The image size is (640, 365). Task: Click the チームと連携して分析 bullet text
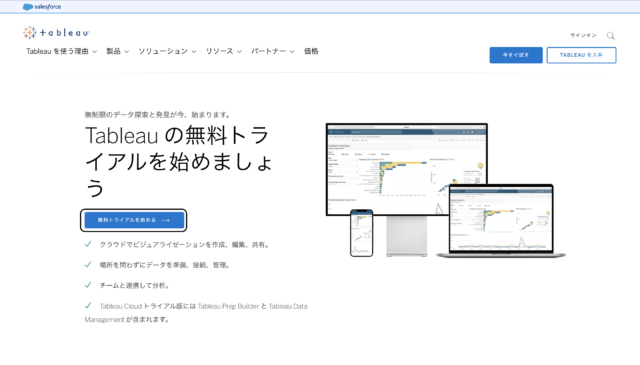pyautogui.click(x=135, y=285)
